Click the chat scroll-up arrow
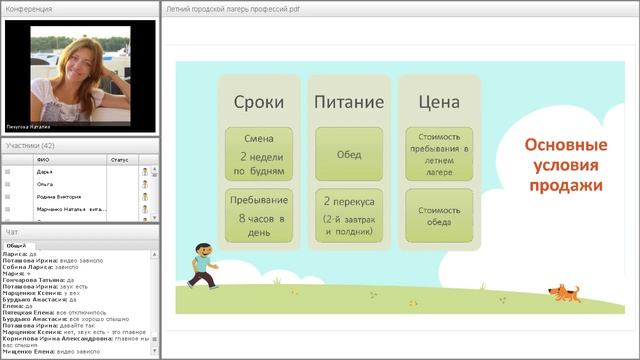 coord(154,254)
